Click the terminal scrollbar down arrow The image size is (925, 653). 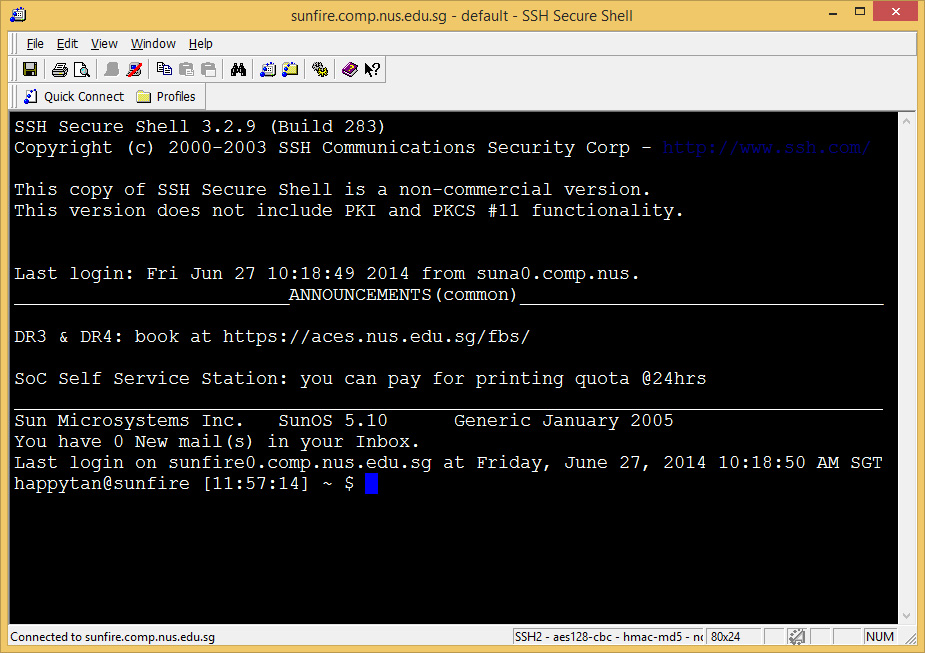pyautogui.click(x=907, y=616)
